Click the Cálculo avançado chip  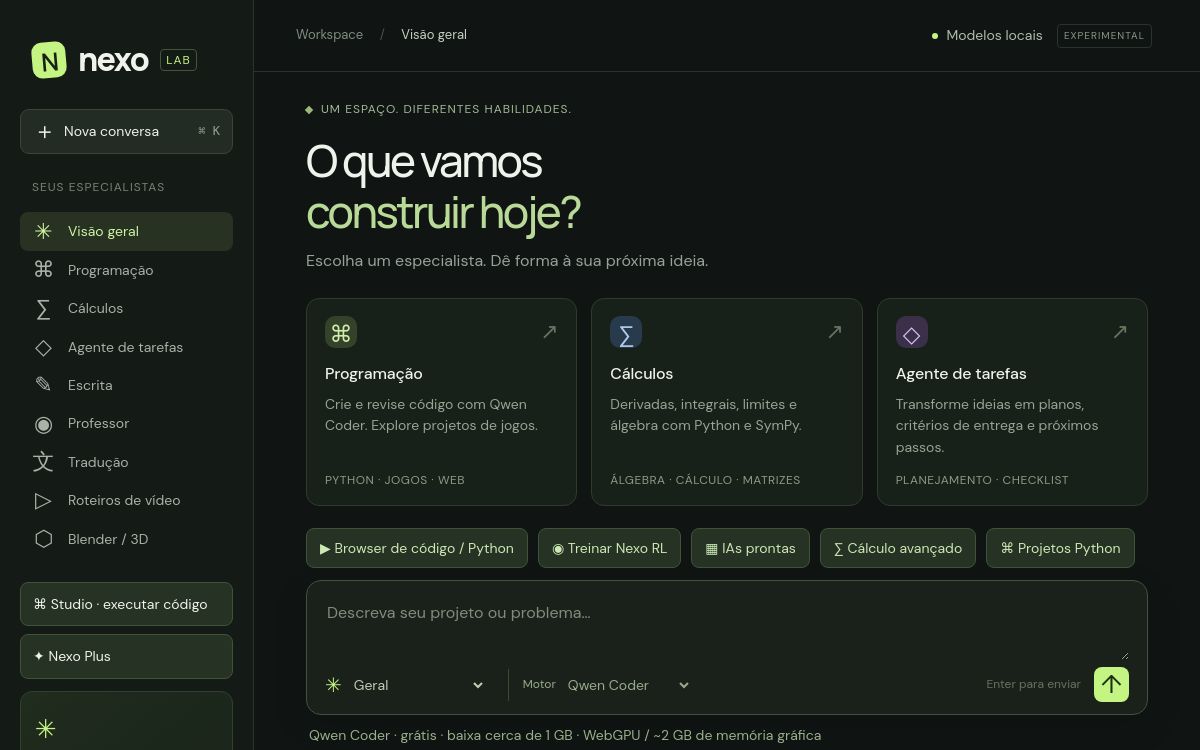[x=898, y=548]
